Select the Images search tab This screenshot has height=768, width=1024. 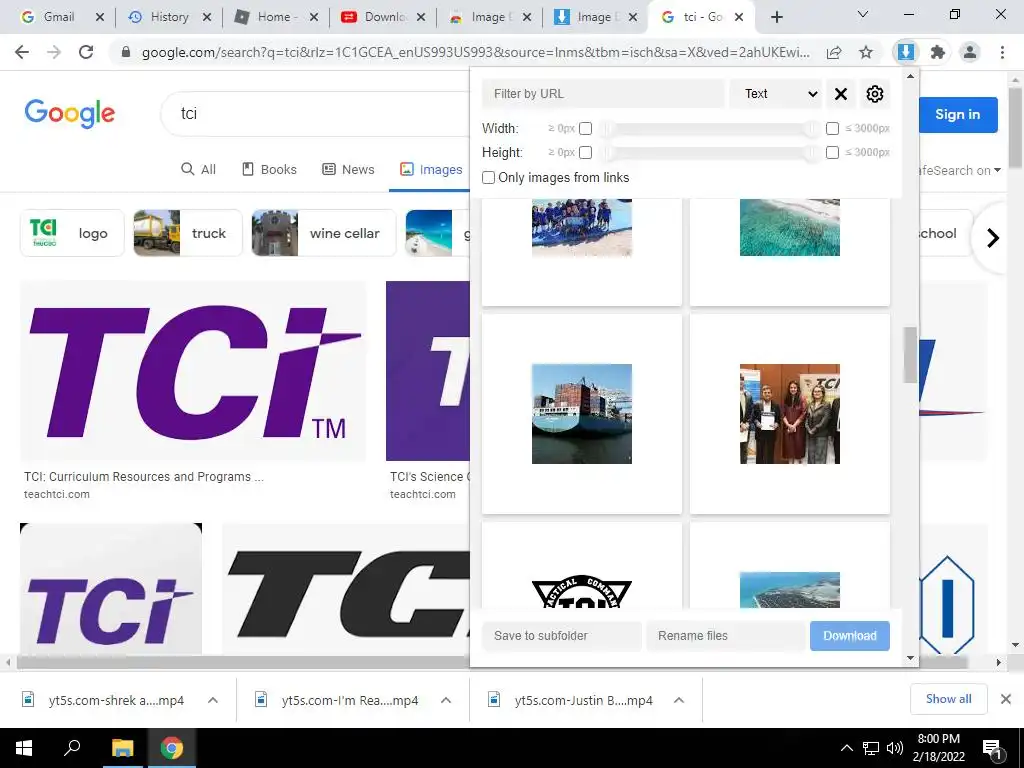(x=431, y=170)
